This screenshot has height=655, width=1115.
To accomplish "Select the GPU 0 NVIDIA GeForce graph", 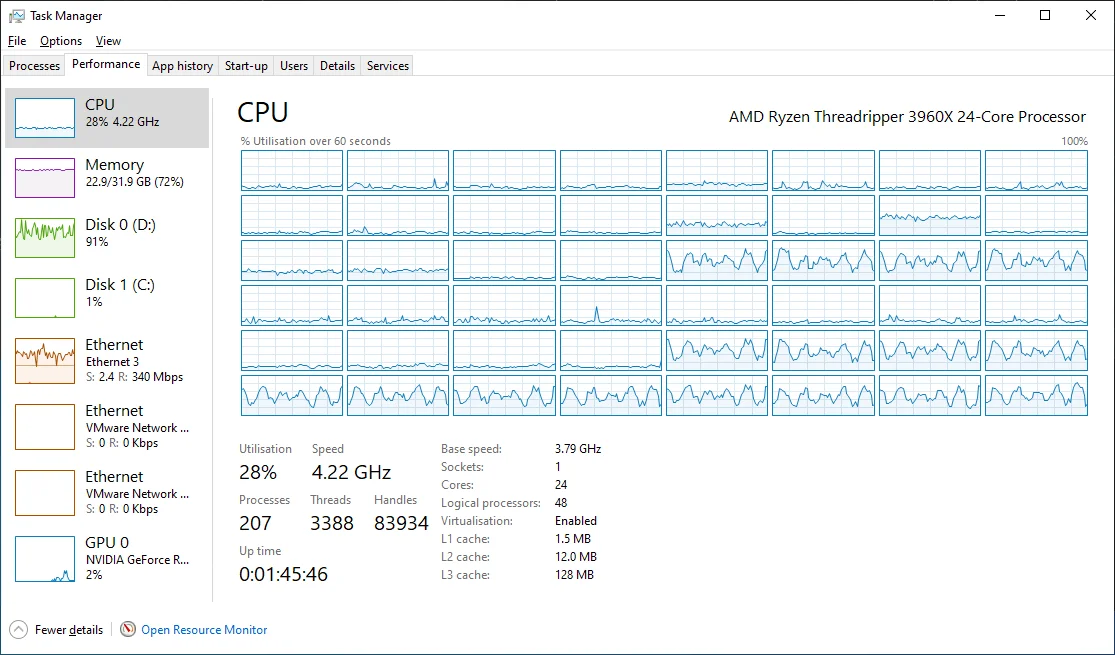I will click(x=45, y=559).
